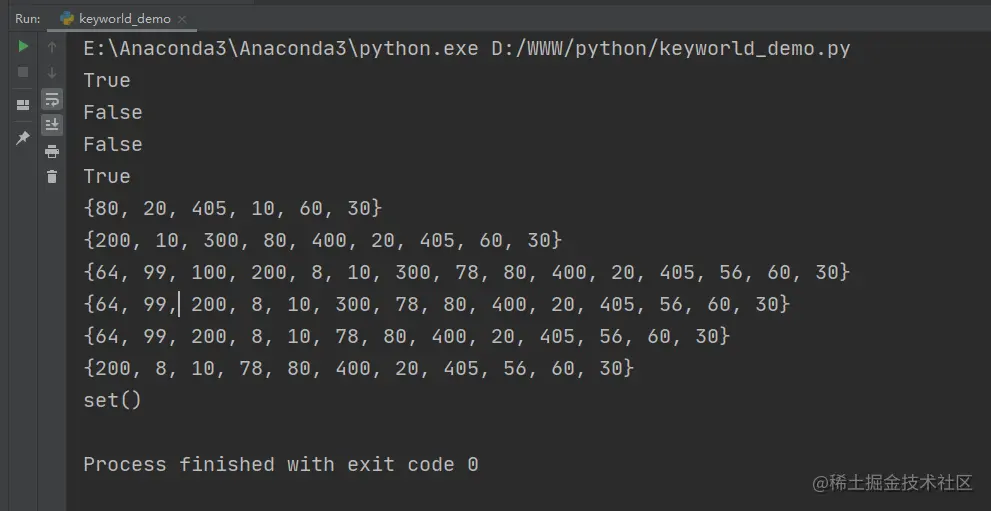991x511 pixels.
Task: Click the E:\Anaconda3 python.exe interpreter path
Action: [x=281, y=49]
